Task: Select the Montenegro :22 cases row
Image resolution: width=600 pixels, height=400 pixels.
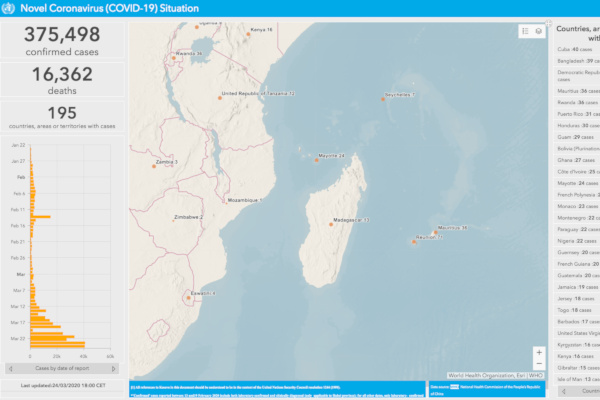Action: click(x=577, y=218)
